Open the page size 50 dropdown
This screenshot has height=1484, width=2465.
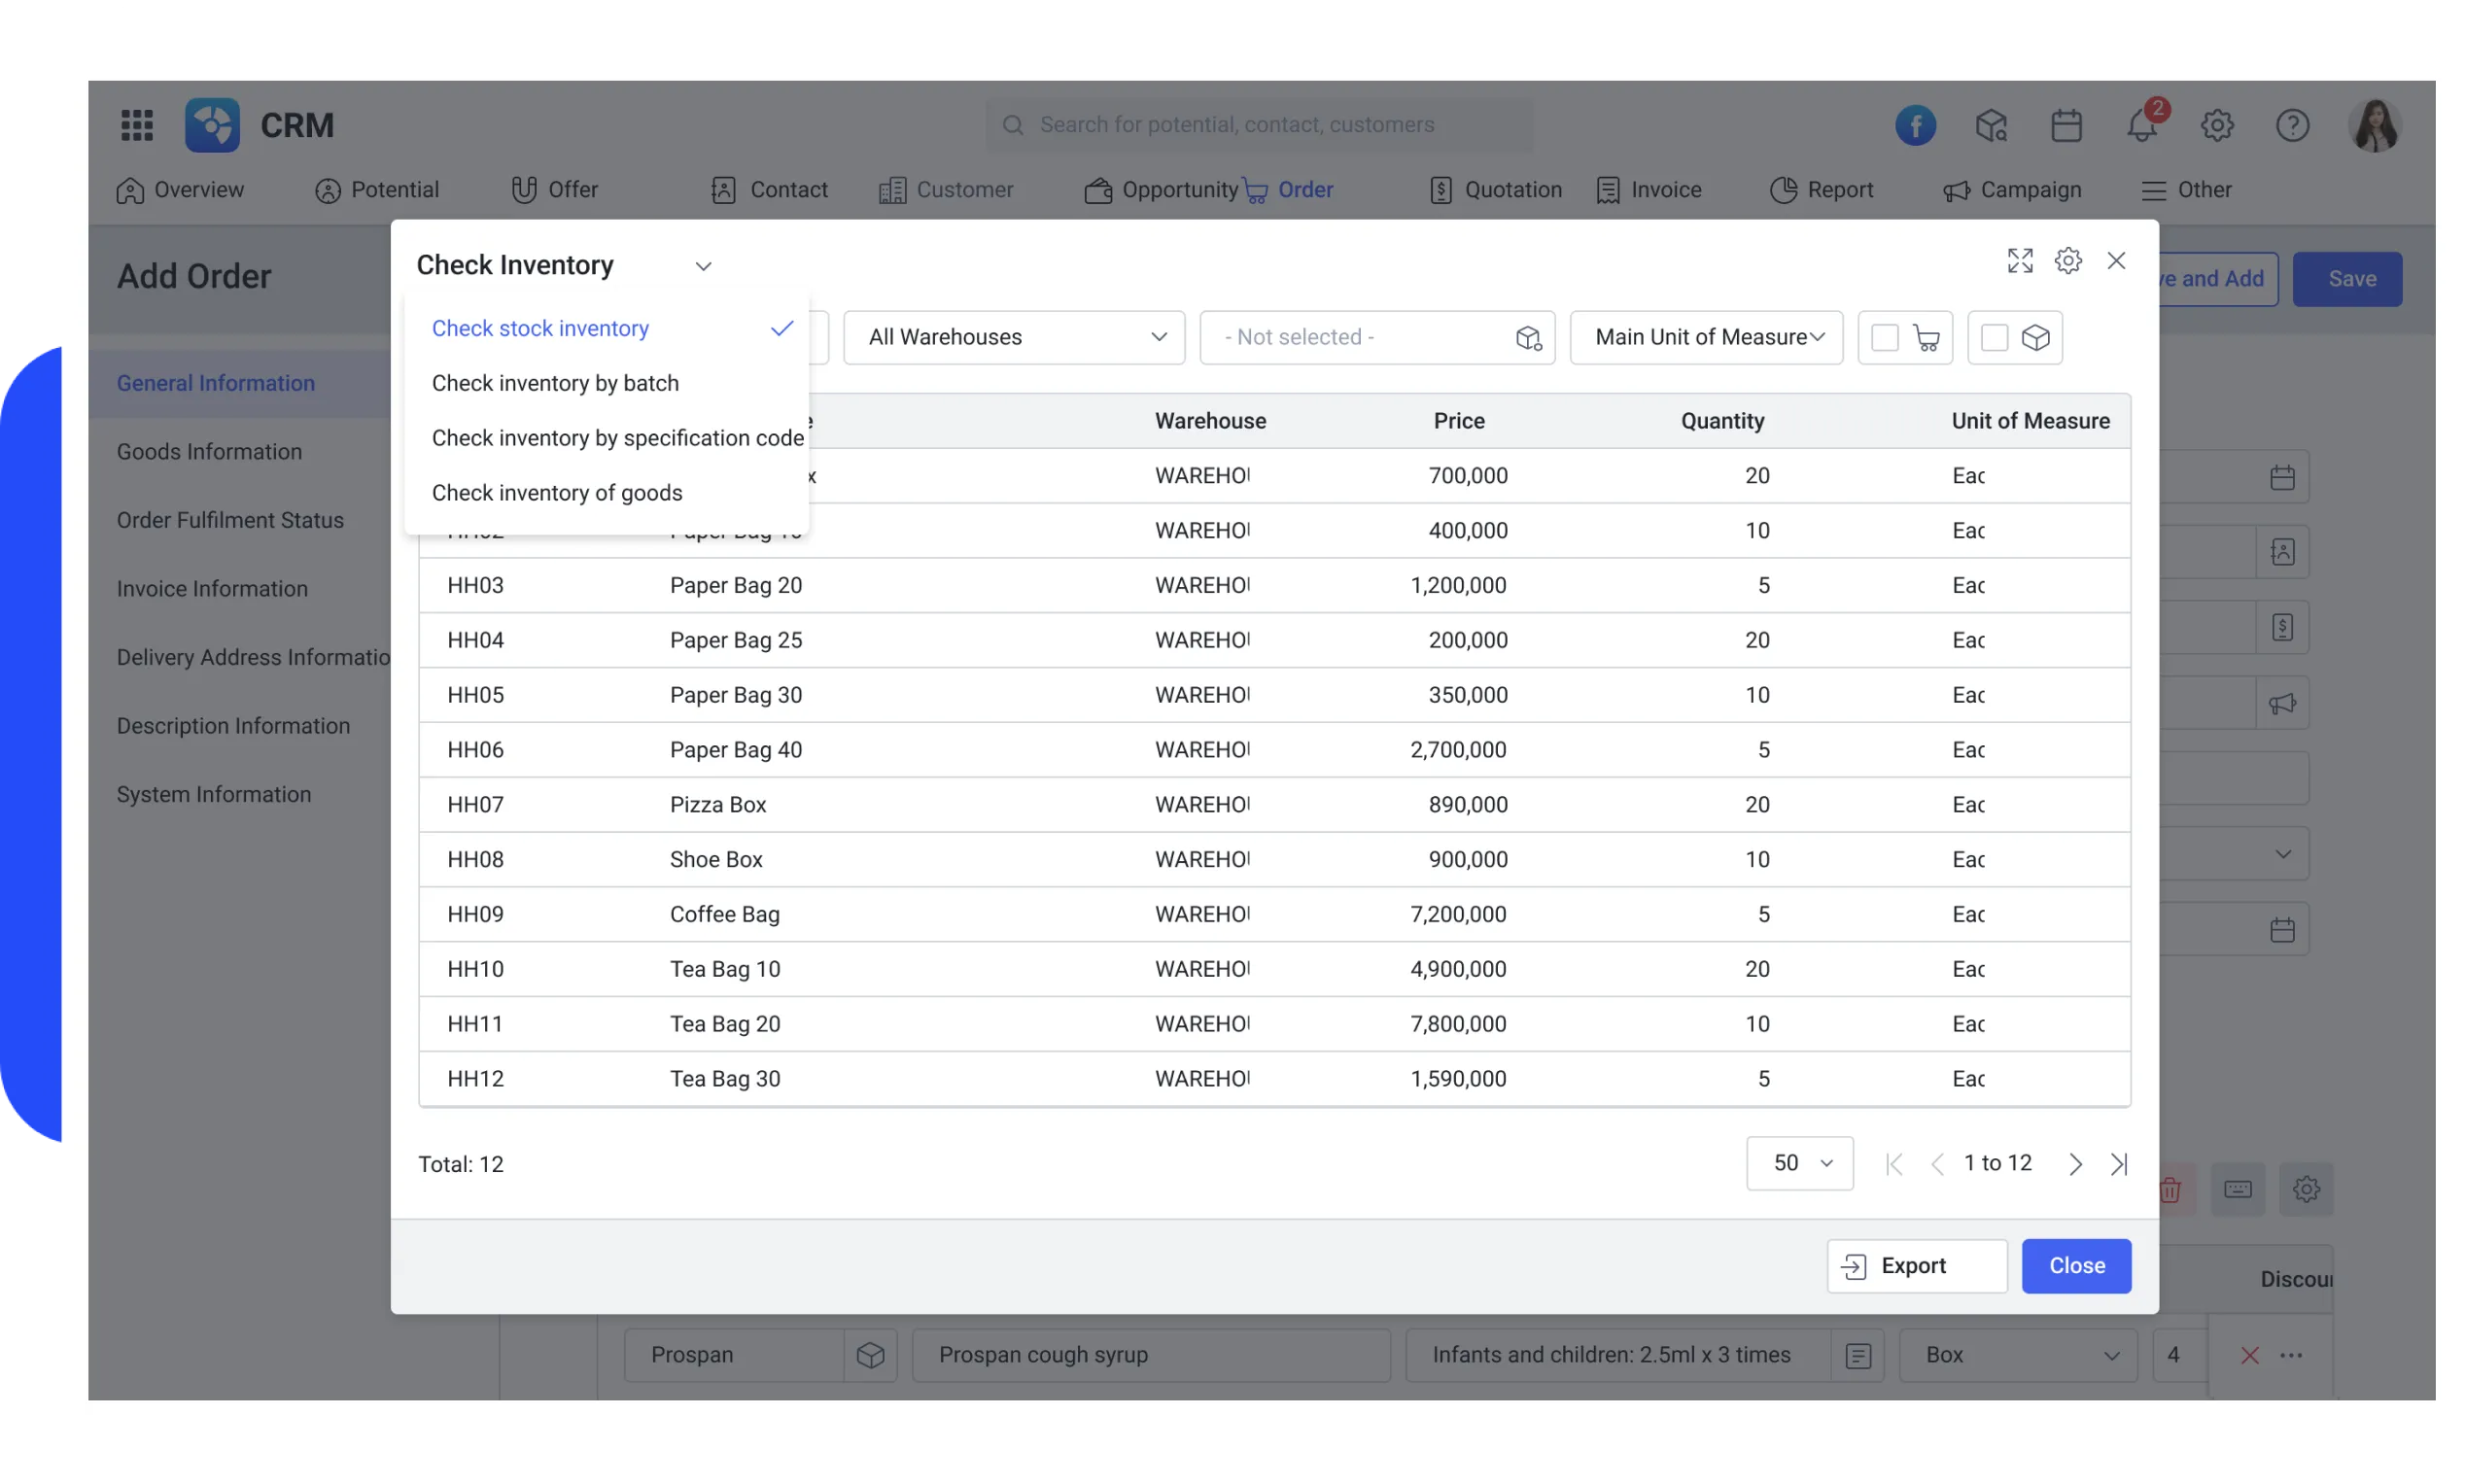1798,1163
